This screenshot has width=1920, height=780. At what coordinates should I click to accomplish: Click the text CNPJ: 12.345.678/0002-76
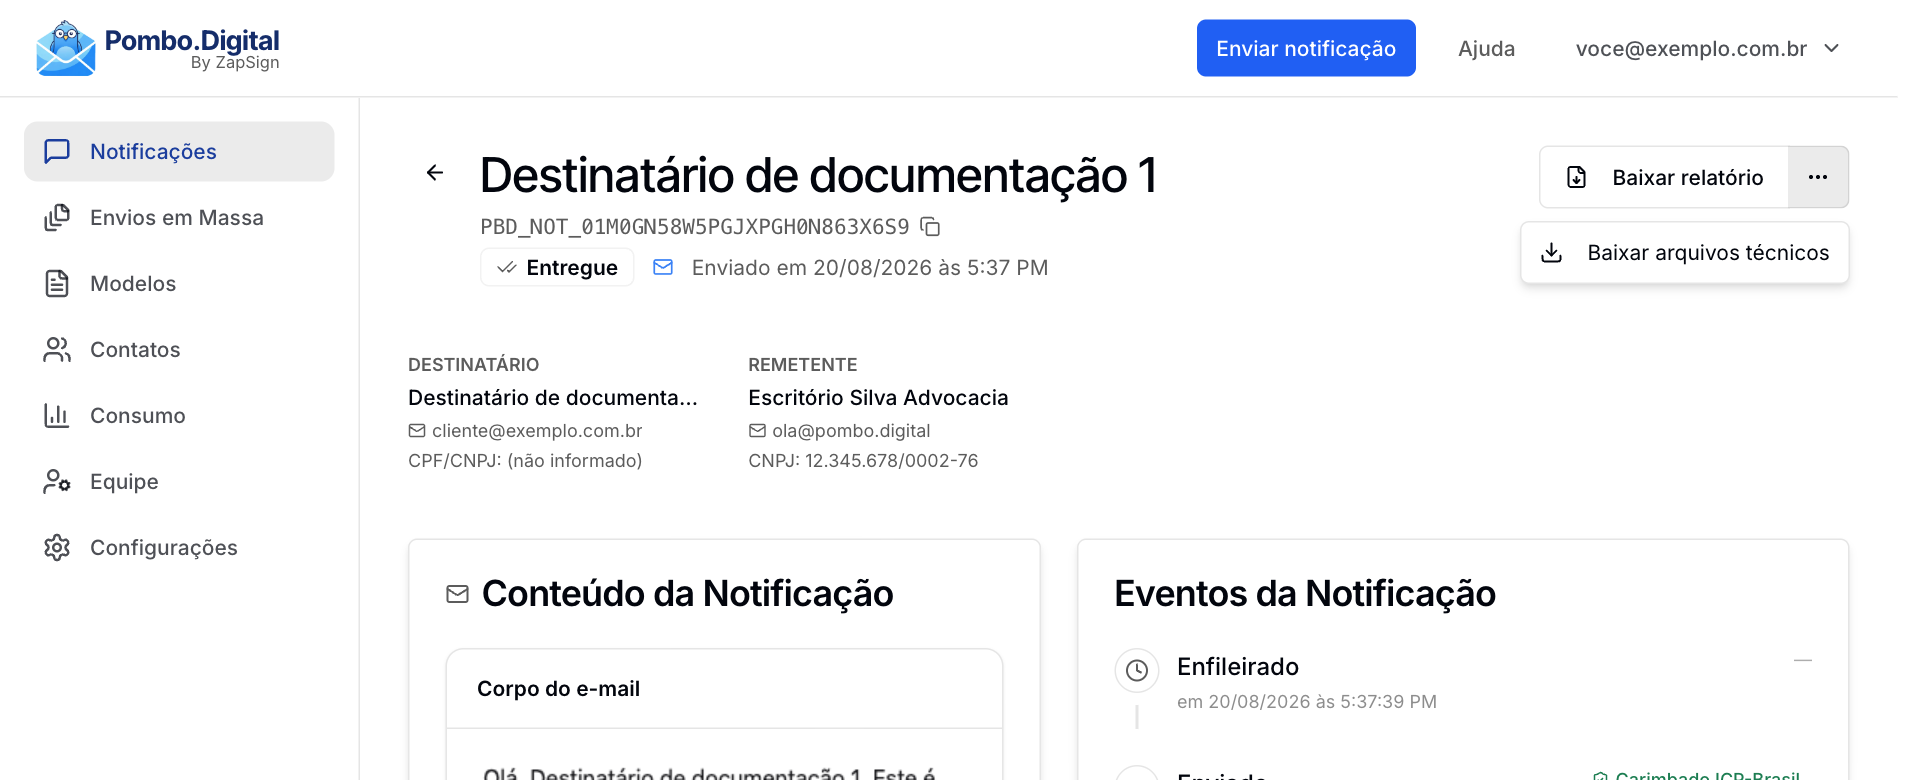click(863, 460)
